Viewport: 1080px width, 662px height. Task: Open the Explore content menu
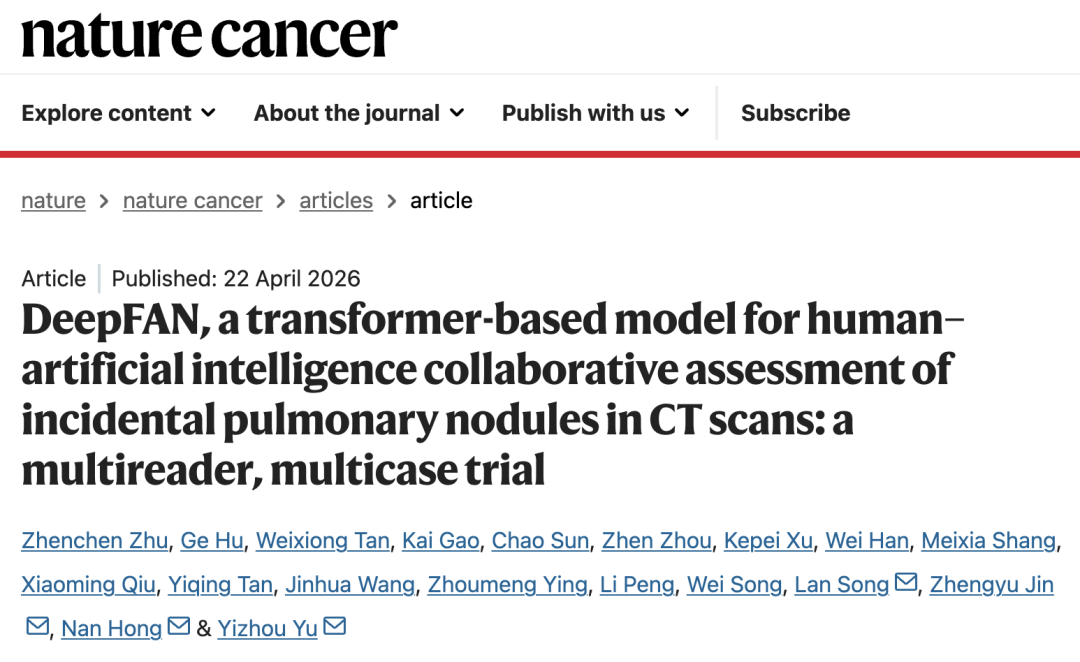[x=107, y=113]
